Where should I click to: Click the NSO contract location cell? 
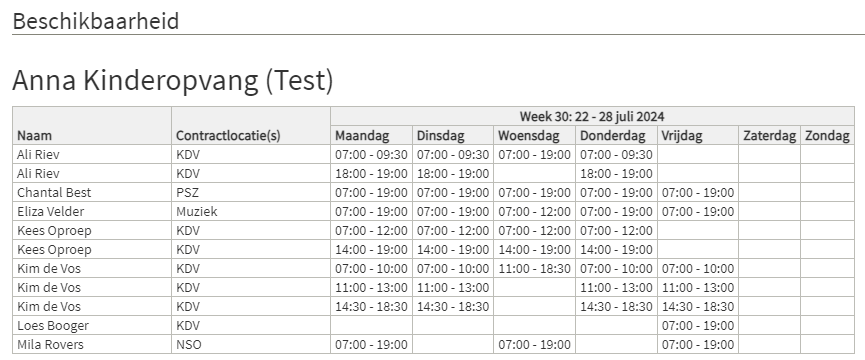coord(251,345)
